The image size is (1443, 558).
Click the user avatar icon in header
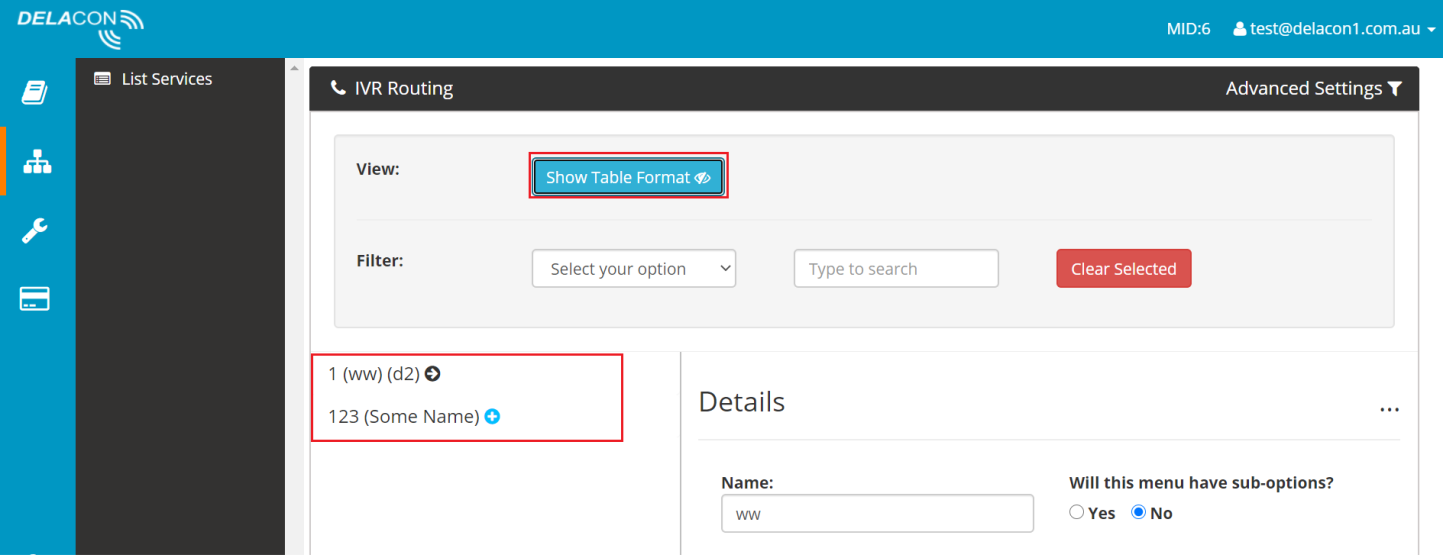[x=1240, y=29]
